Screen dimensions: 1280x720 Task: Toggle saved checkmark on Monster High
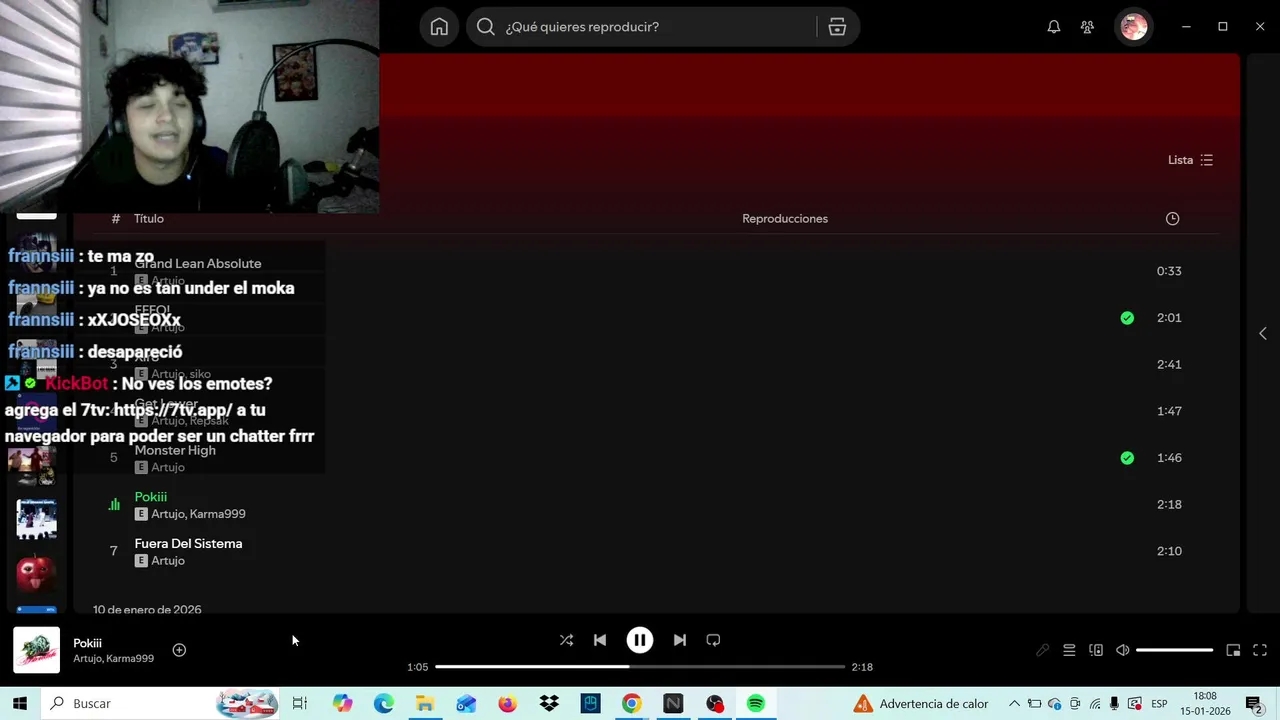1127,458
